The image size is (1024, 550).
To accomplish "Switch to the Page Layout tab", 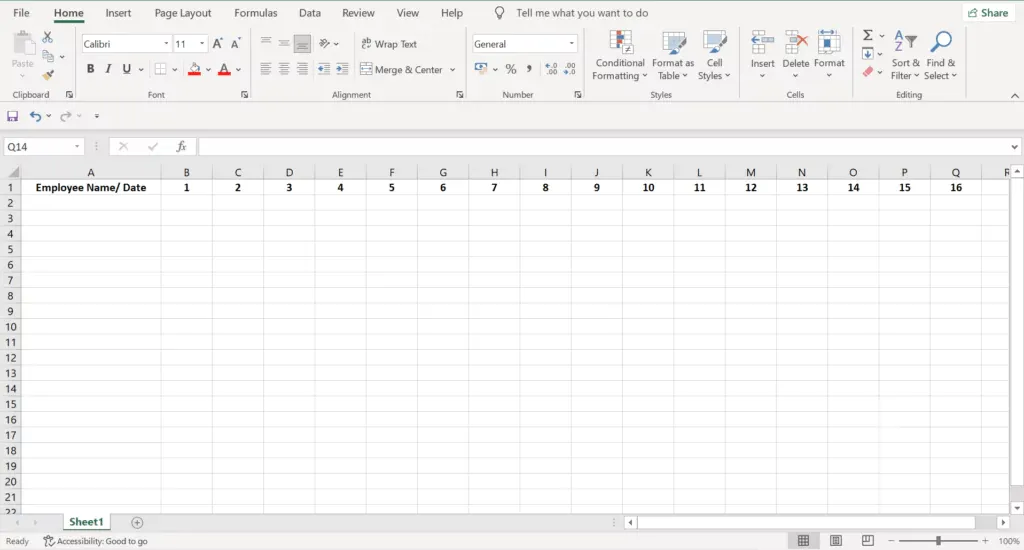I will click(x=183, y=13).
